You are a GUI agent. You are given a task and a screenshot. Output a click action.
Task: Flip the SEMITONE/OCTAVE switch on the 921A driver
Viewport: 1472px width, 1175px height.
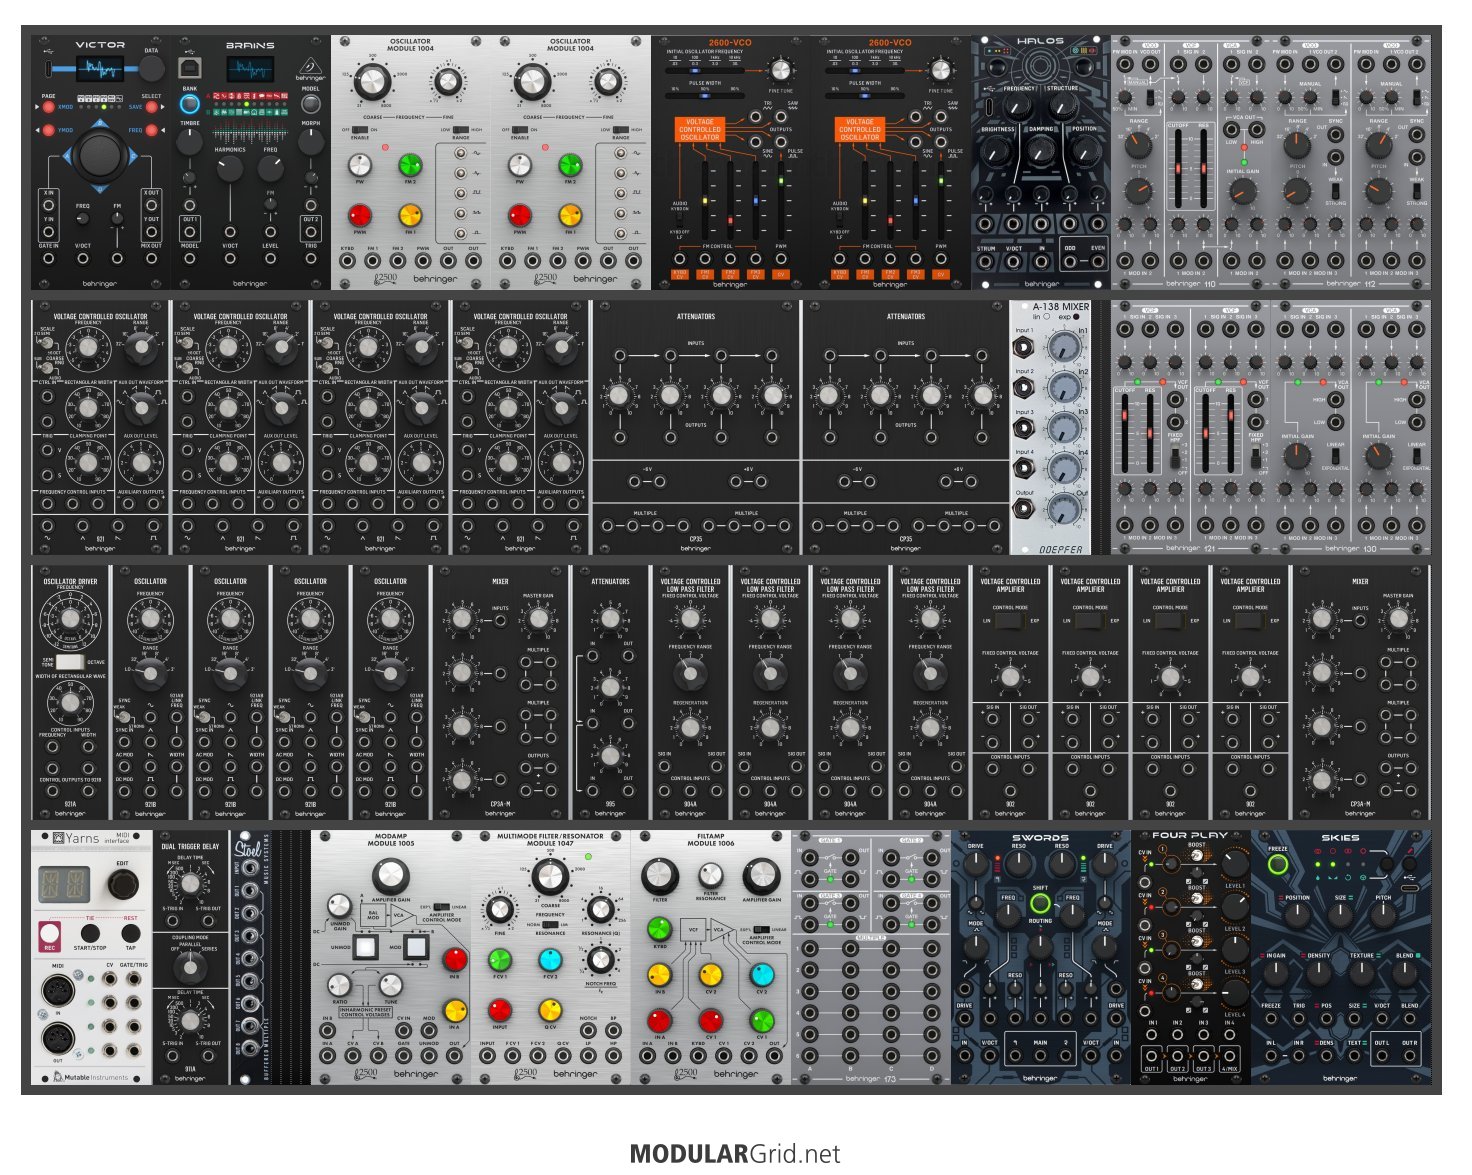coord(70,662)
